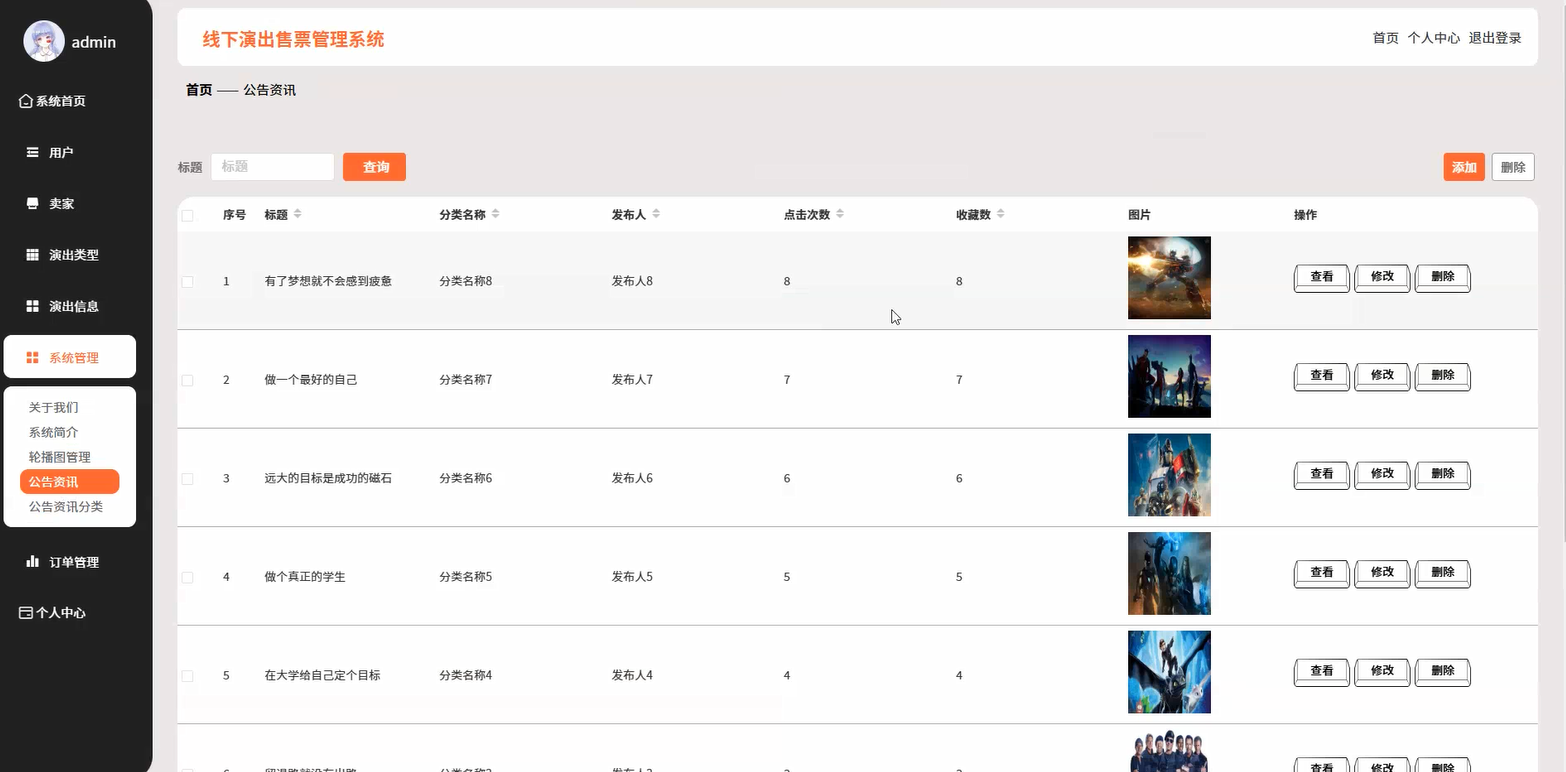This screenshot has height=772, width=1566.
Task: Click the 线下演出售票管理系统 title
Action: [x=293, y=40]
